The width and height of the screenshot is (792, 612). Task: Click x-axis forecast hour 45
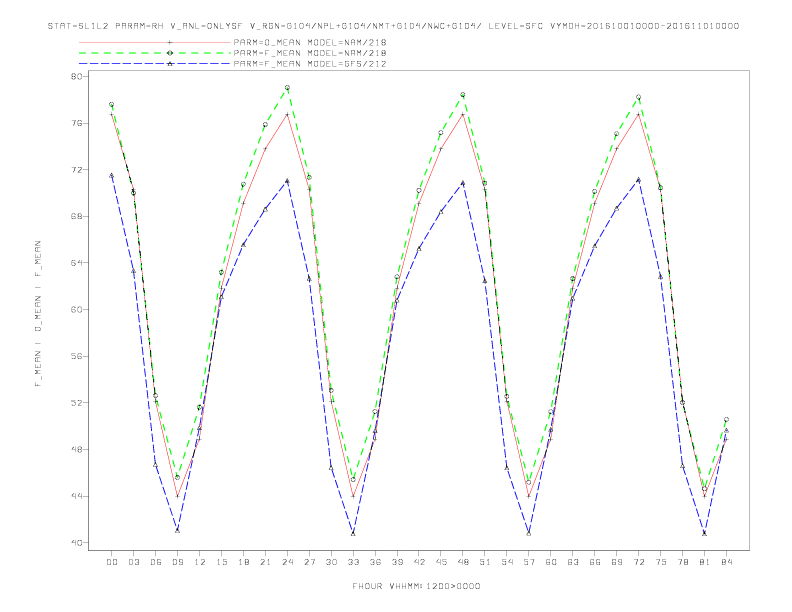(441, 562)
